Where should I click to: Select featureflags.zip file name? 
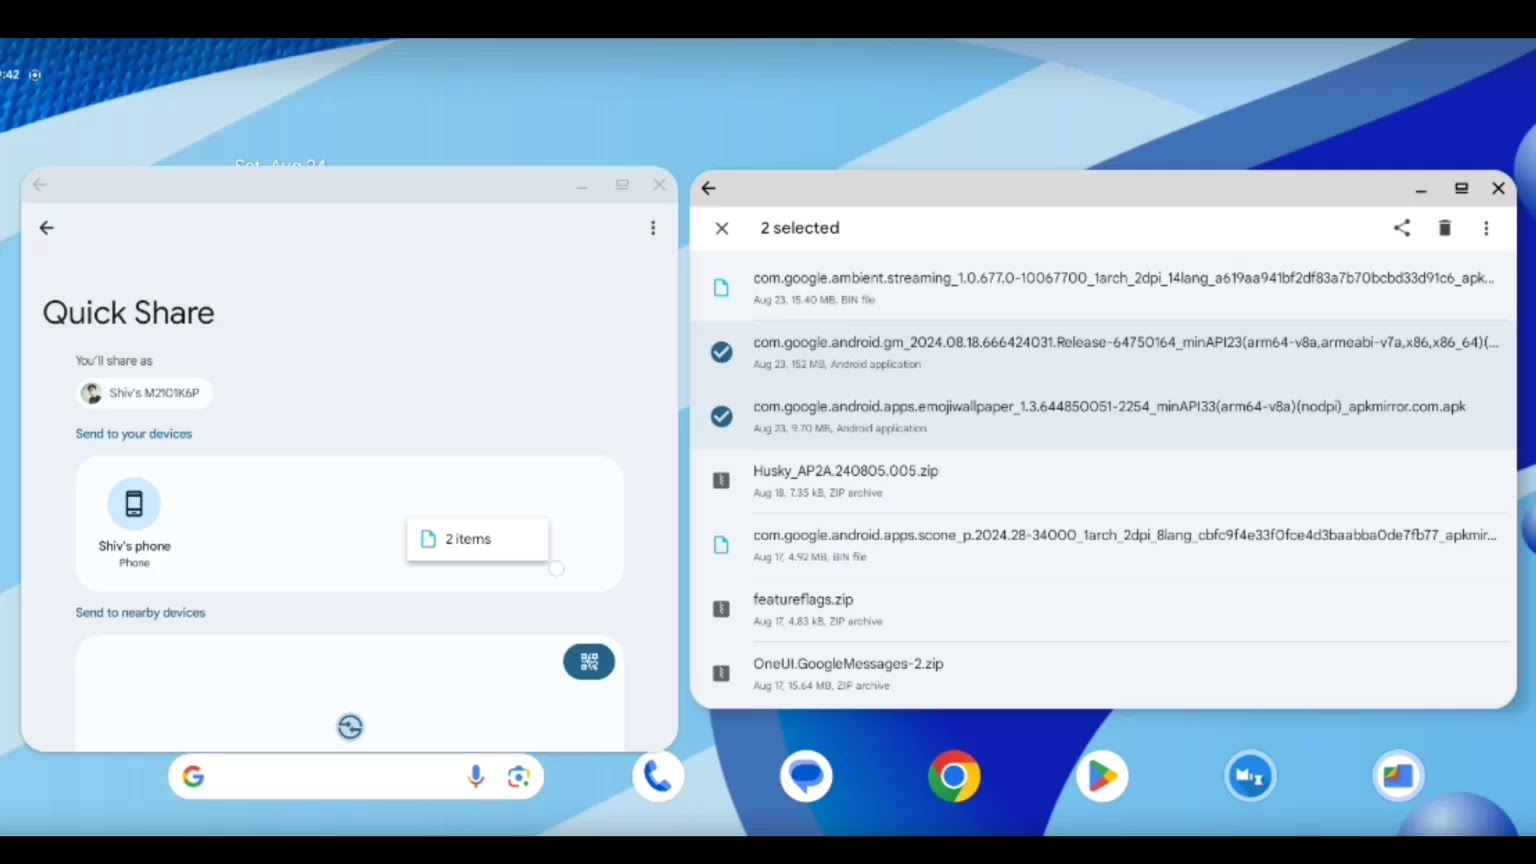pos(803,599)
